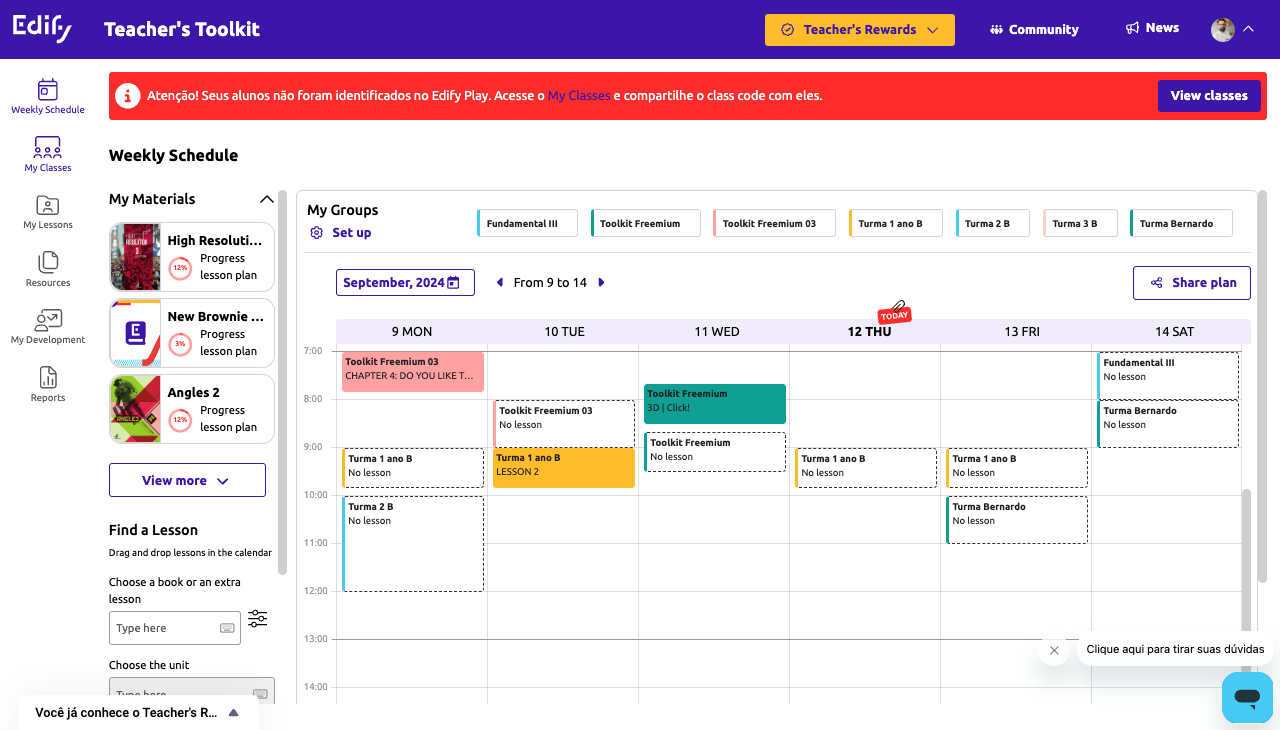Collapse the My Materials section

[266, 199]
